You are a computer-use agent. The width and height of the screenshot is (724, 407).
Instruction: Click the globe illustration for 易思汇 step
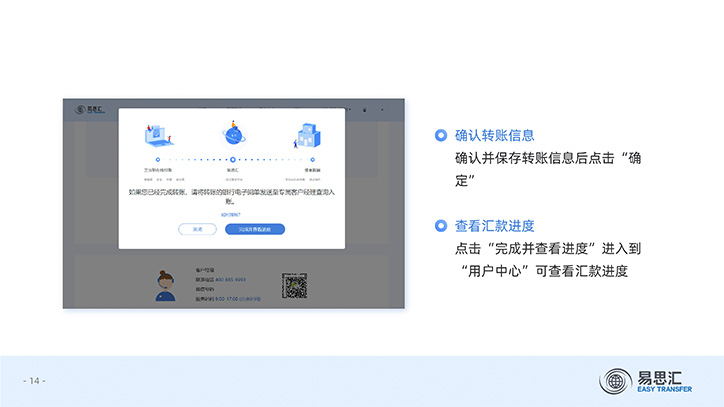(232, 133)
